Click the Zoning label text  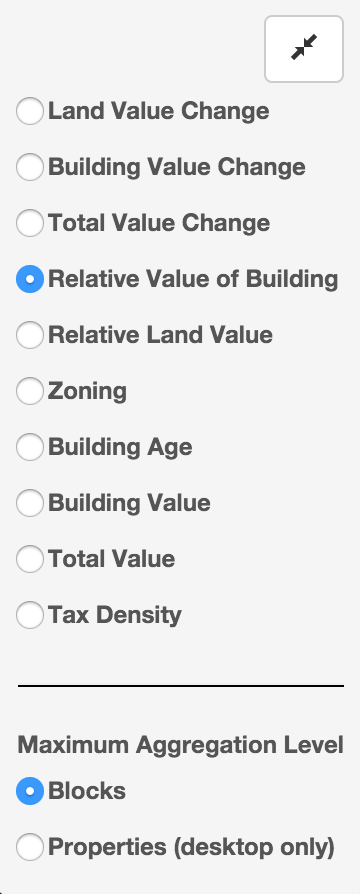coord(87,392)
